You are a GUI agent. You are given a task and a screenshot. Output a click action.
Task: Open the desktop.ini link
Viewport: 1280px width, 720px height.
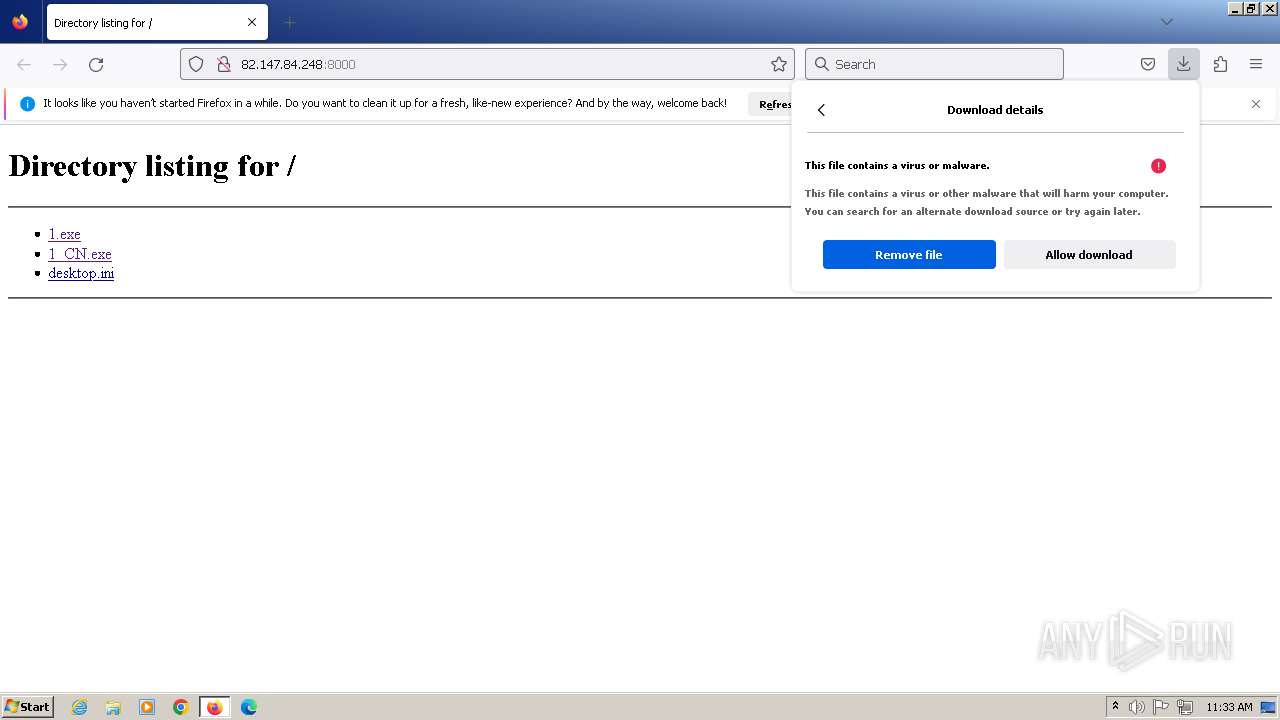(x=81, y=273)
